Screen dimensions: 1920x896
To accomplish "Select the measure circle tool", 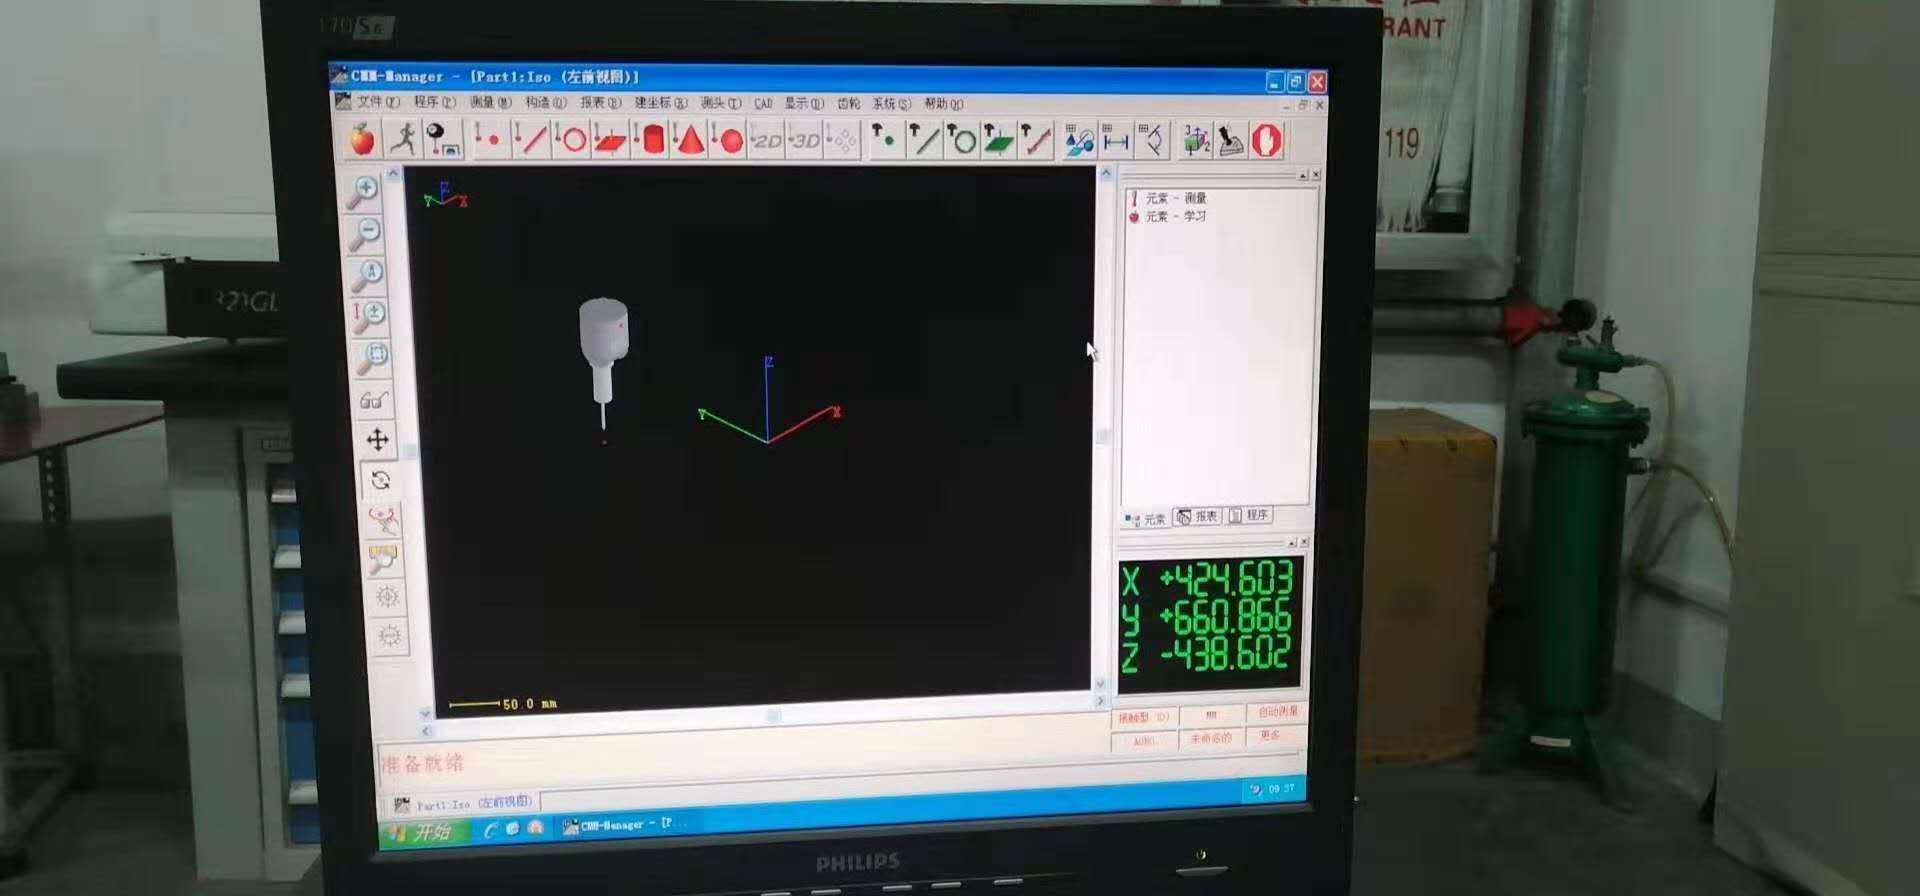I will click(x=570, y=140).
